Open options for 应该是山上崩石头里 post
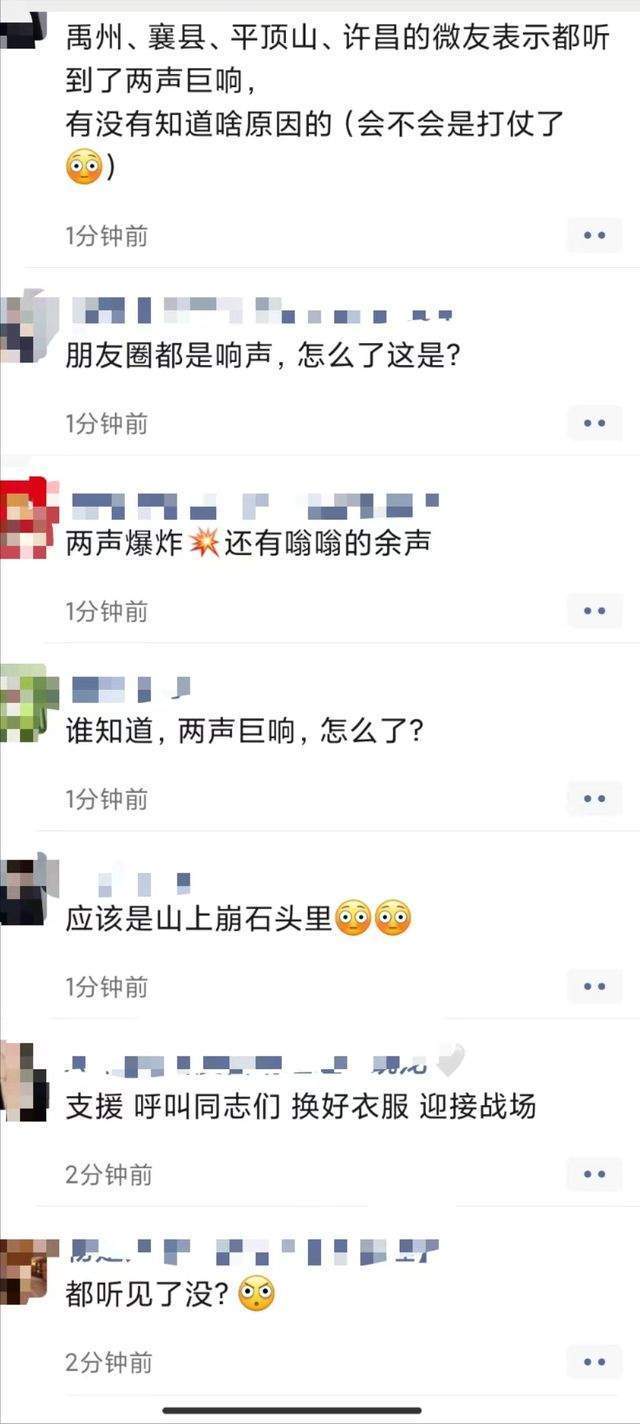This screenshot has height=1424, width=640. (594, 987)
